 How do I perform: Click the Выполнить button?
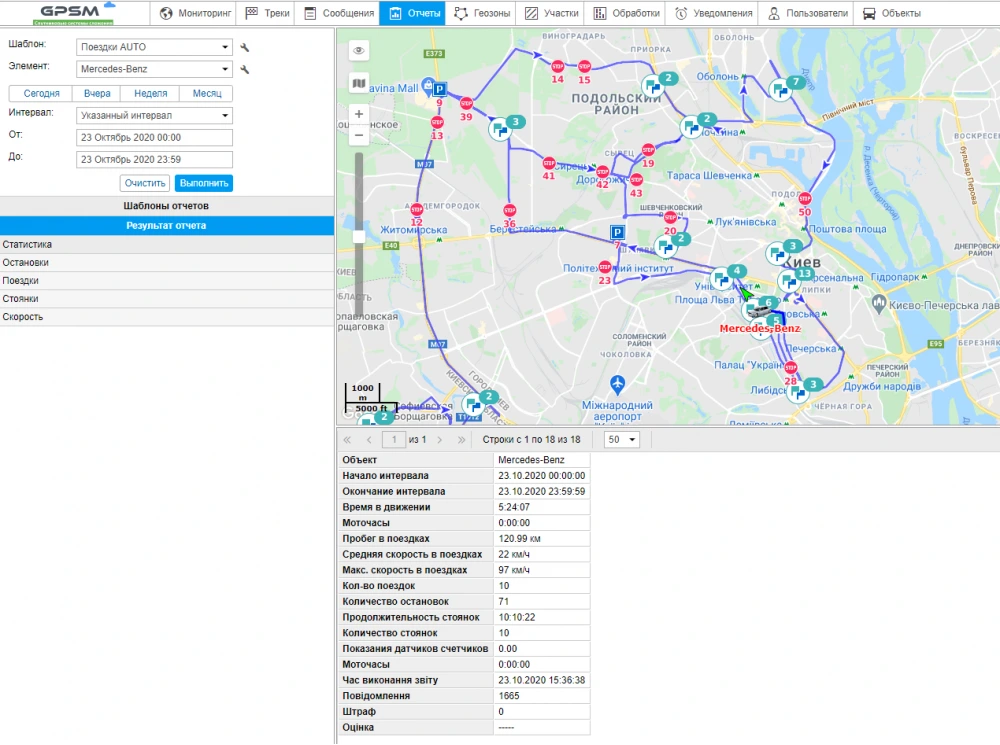pos(203,183)
